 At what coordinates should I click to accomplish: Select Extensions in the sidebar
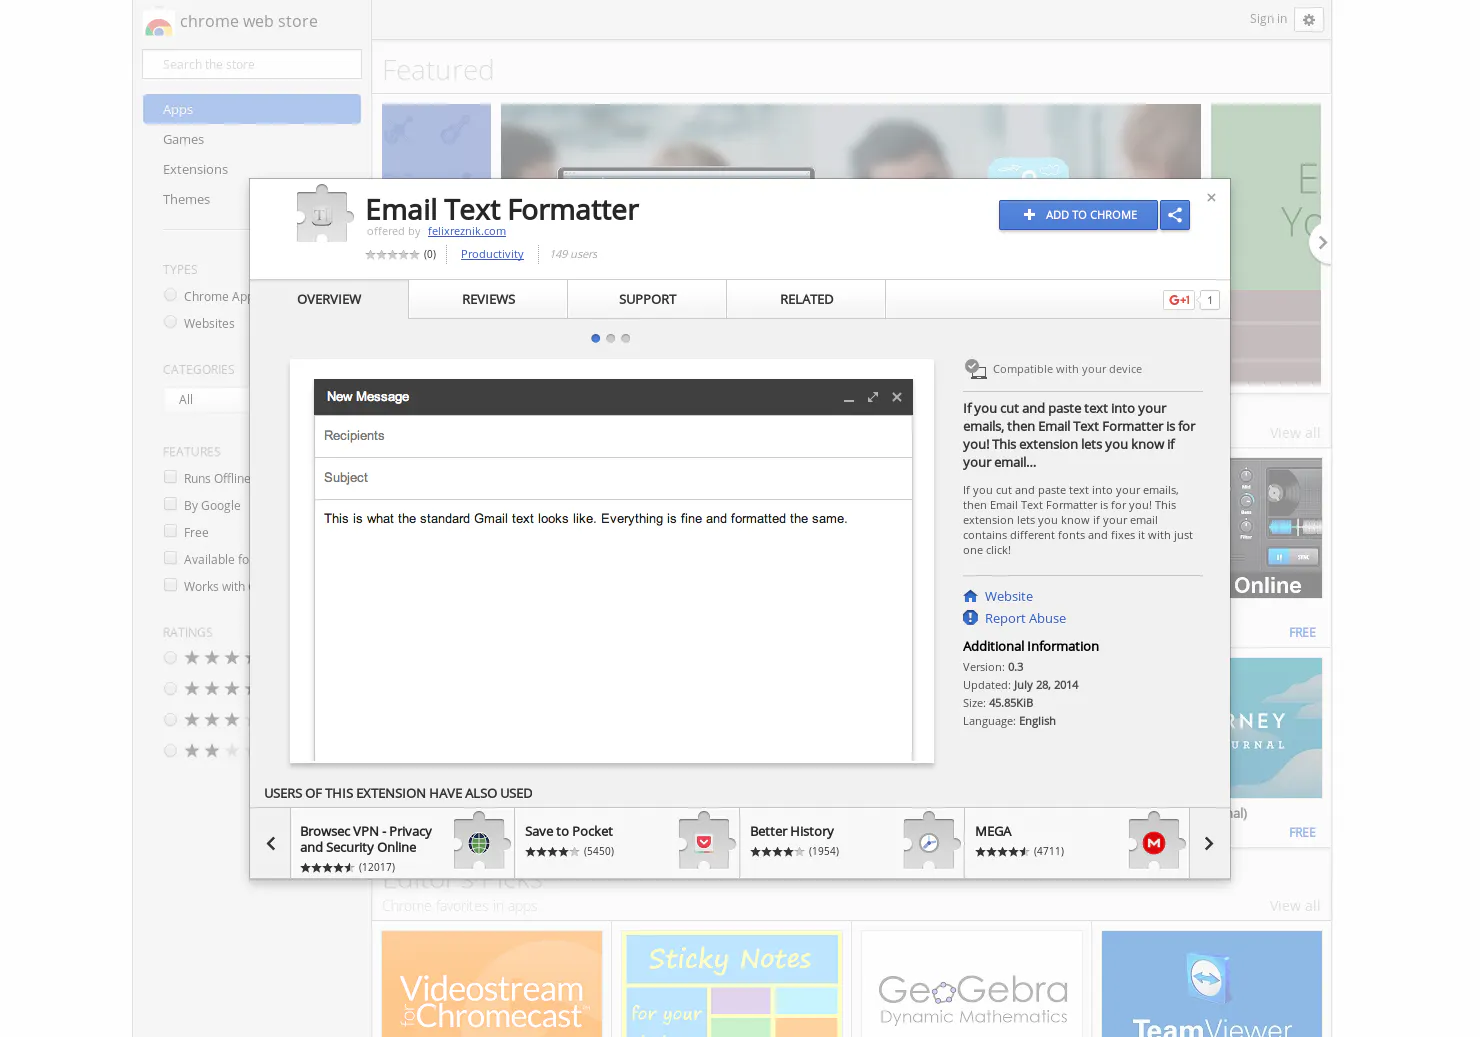pos(195,169)
